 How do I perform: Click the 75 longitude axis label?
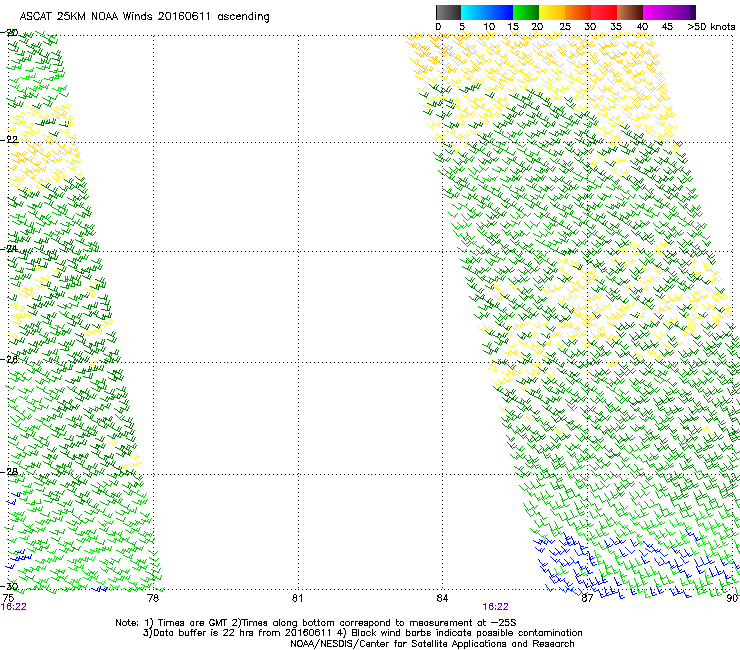tap(8, 598)
